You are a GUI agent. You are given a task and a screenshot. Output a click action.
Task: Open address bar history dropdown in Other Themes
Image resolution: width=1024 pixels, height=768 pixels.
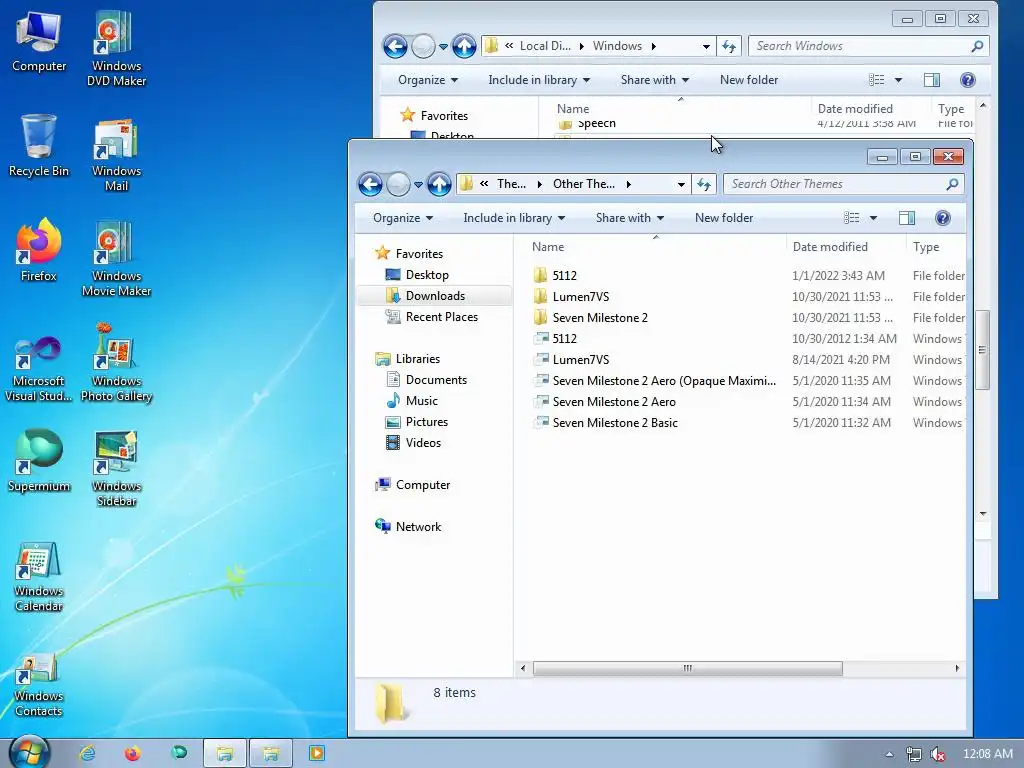click(x=681, y=185)
